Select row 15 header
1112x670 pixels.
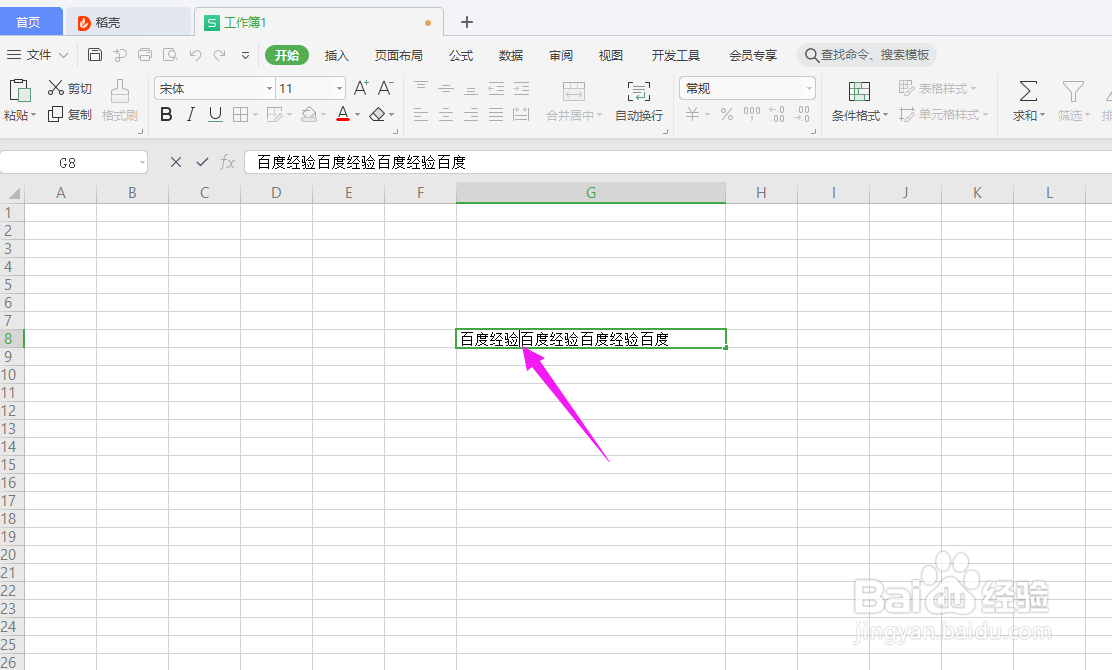11,464
